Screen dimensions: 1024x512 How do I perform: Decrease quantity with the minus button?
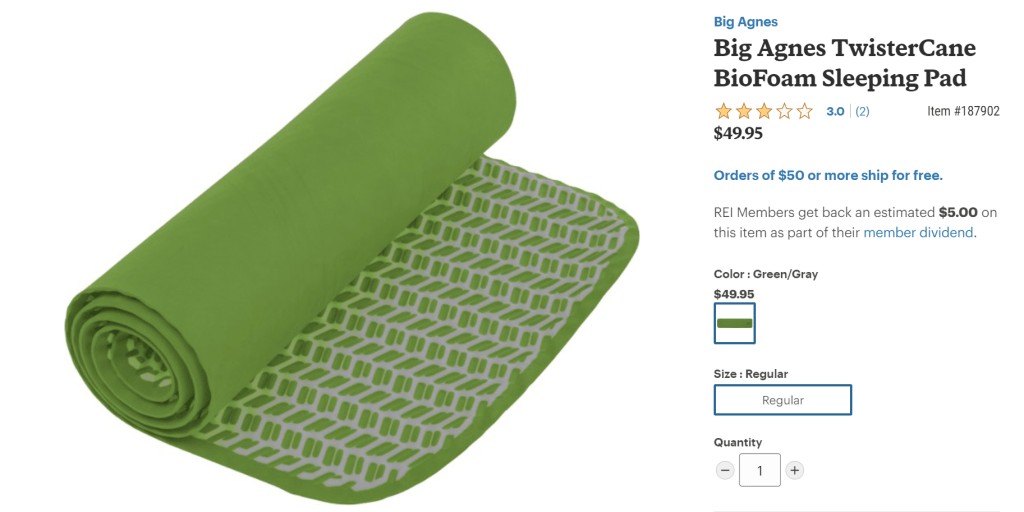tap(724, 470)
